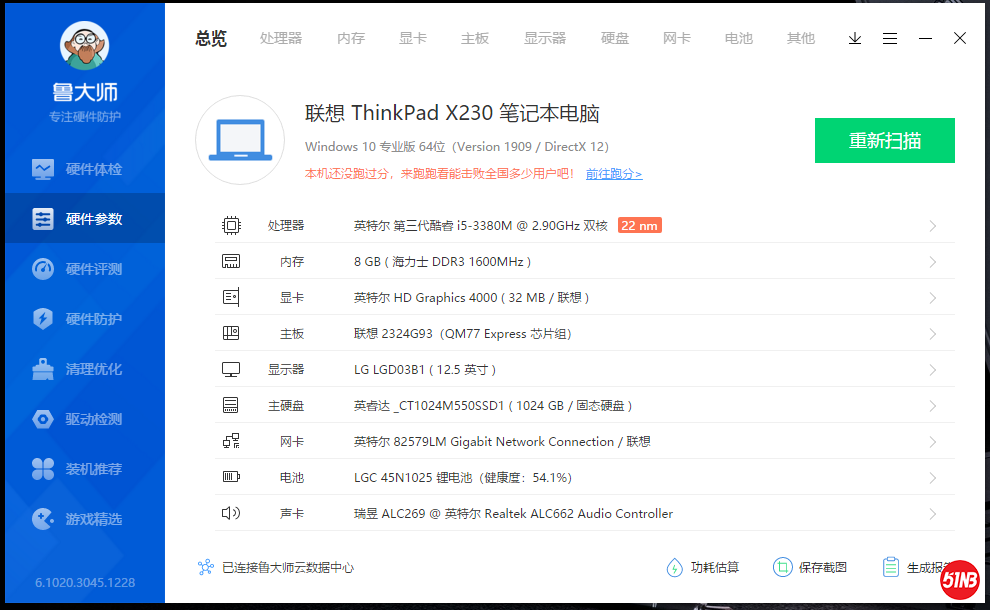The height and width of the screenshot is (610, 990).
Task: Switch to the 其他 tab
Action: coord(801,39)
